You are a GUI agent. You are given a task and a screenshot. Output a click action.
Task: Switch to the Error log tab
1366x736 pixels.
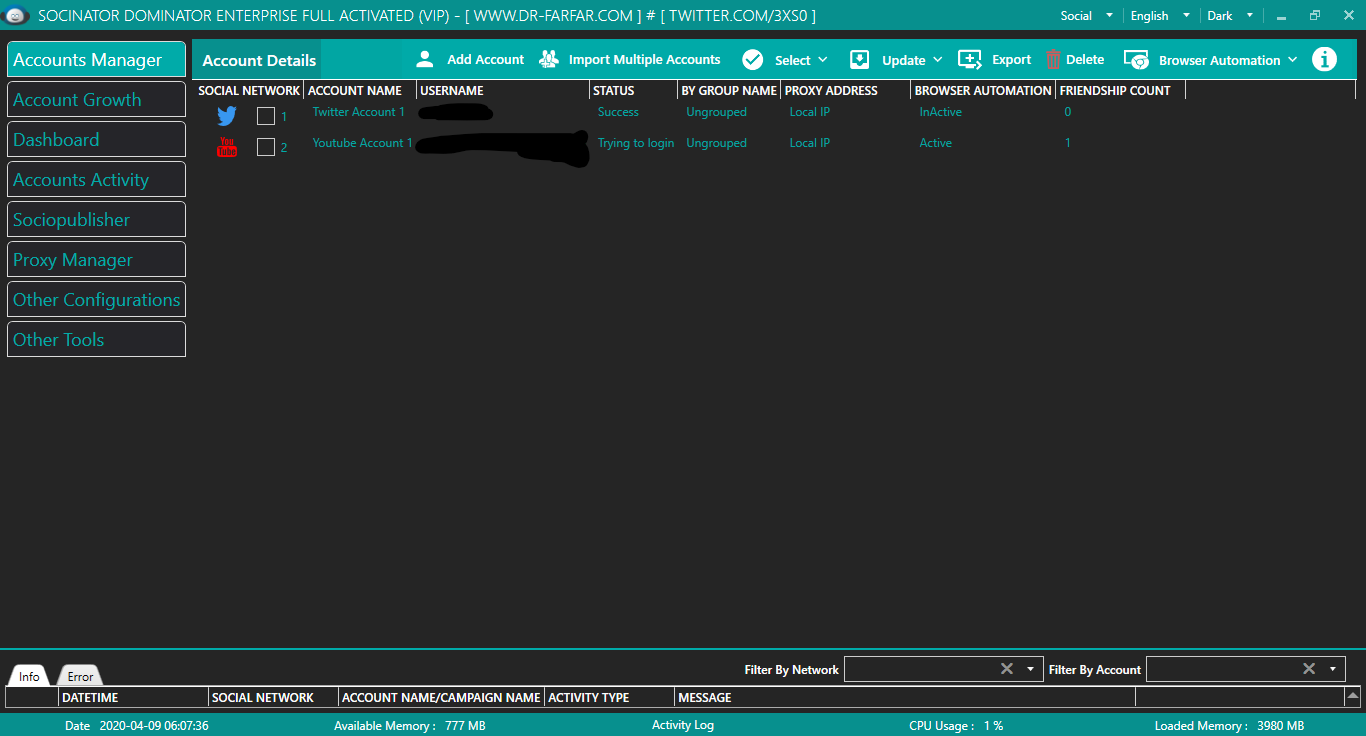(x=80, y=676)
